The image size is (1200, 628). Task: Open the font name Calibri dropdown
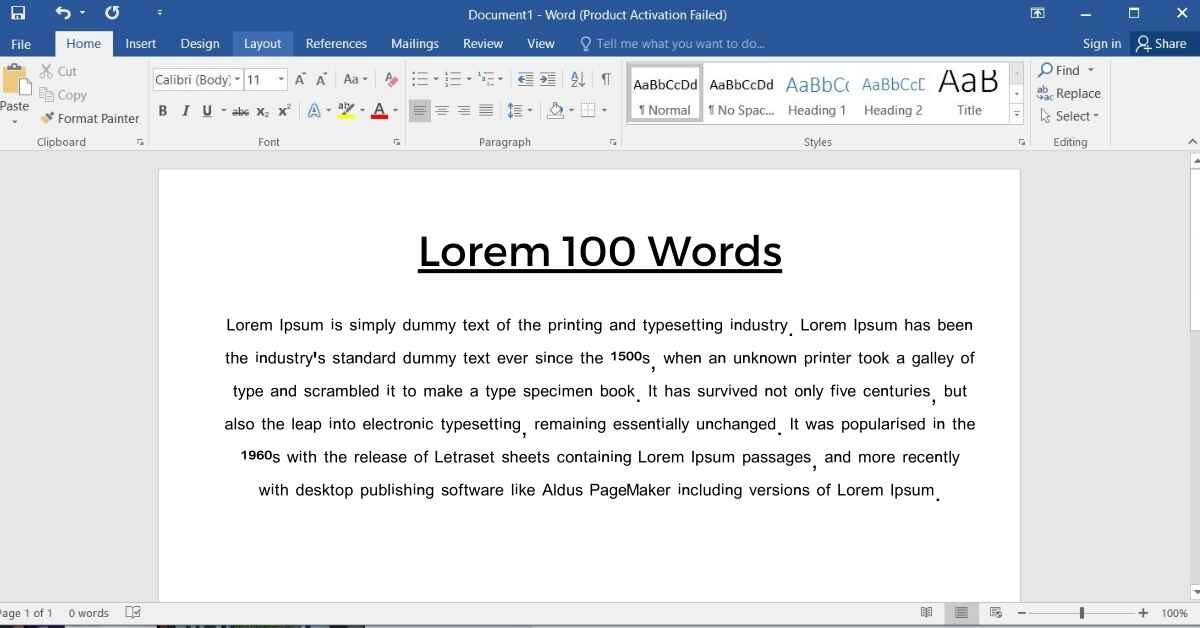(237, 80)
